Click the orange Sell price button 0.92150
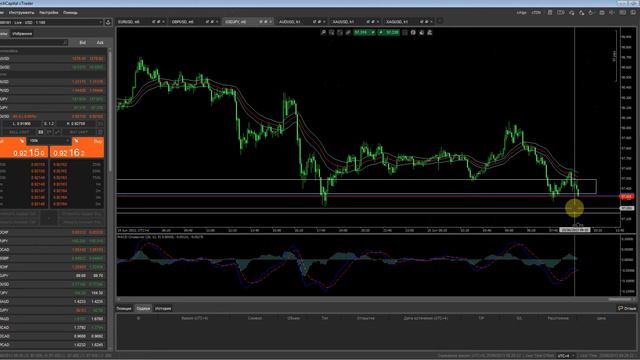Viewport: 640px width, 360px height. tap(24, 153)
